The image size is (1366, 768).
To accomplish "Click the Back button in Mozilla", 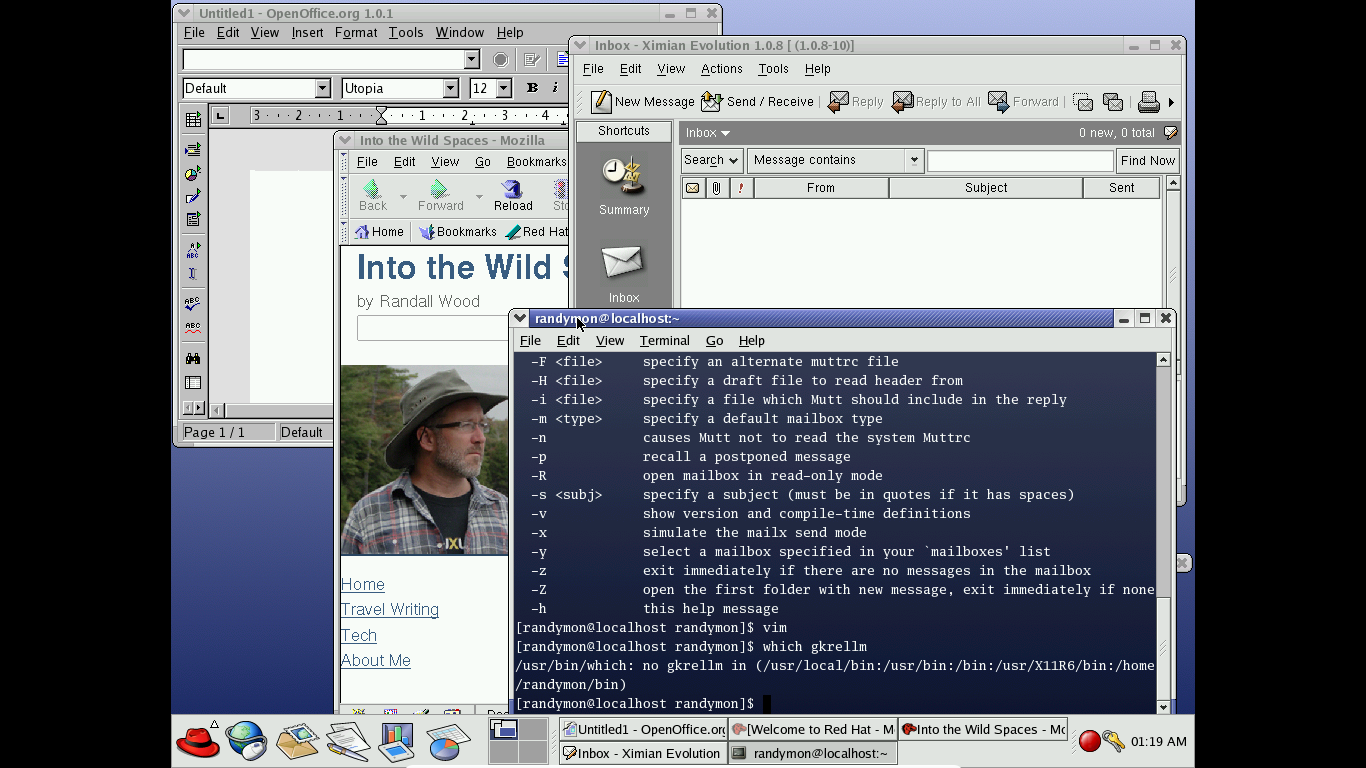I will coord(373,195).
